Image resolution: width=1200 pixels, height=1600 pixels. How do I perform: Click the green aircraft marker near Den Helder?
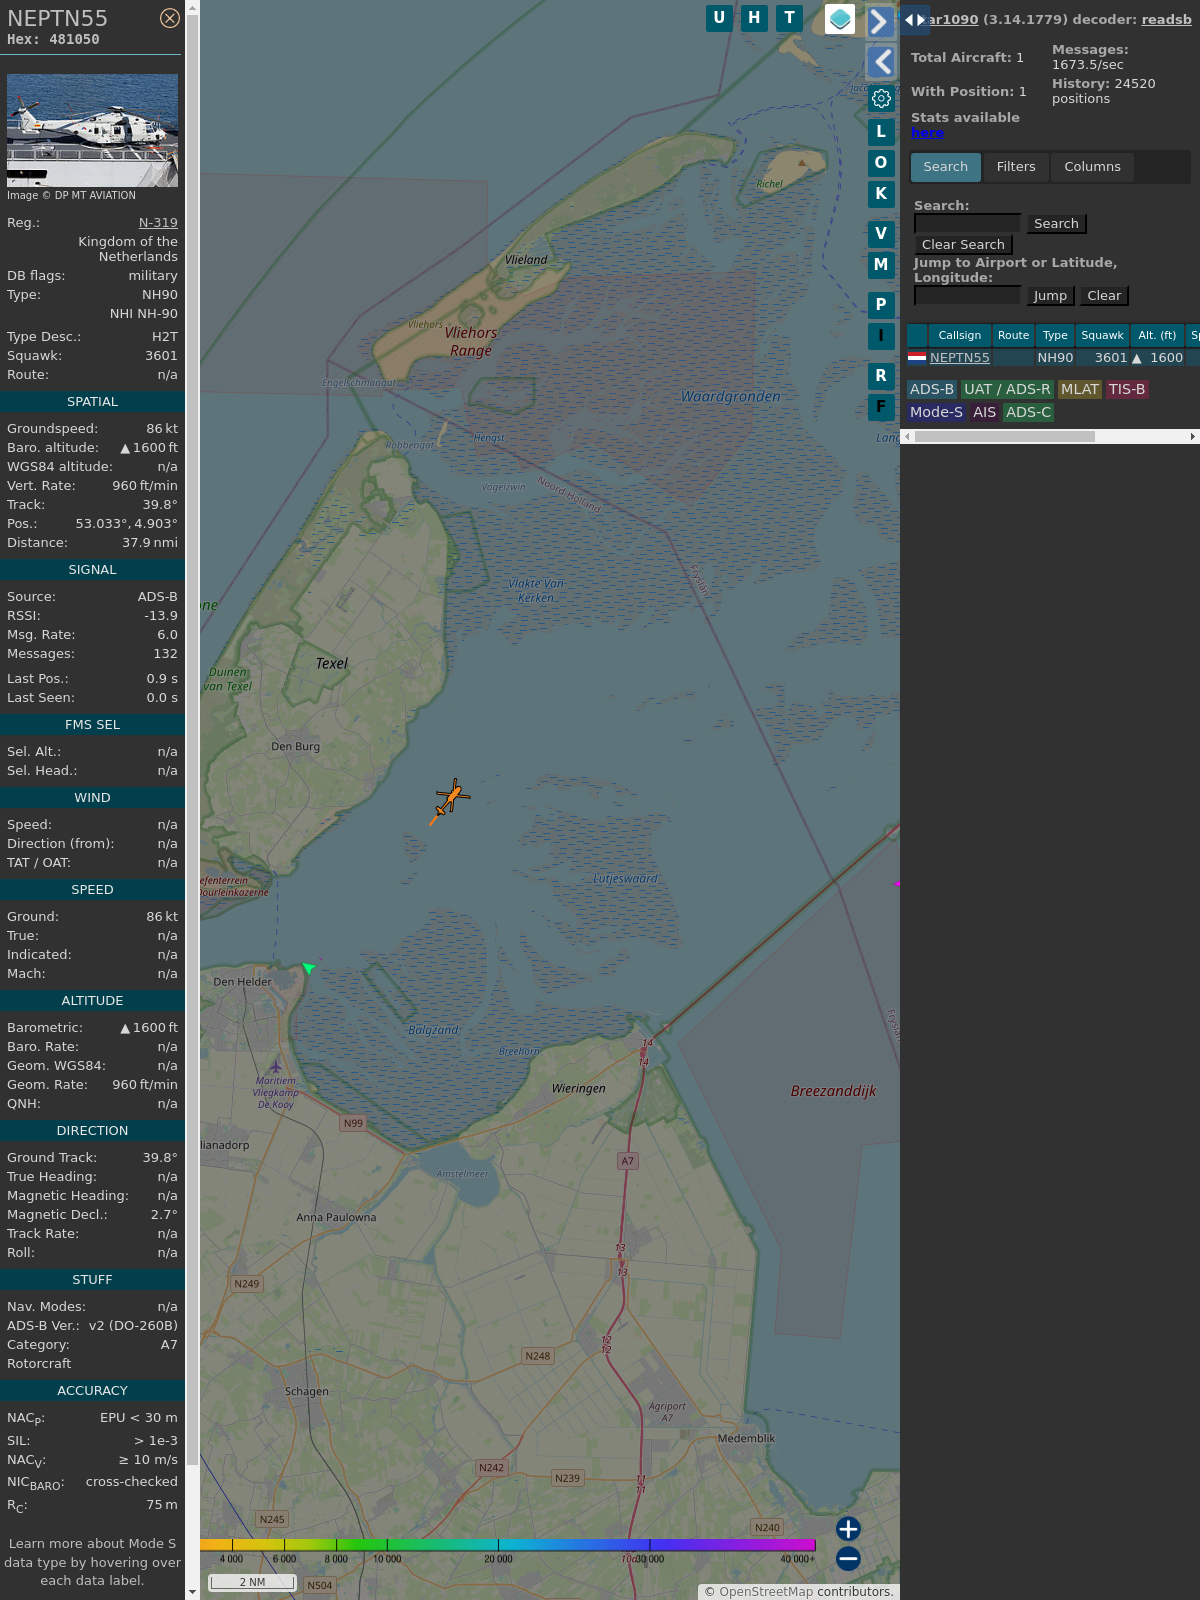[309, 967]
